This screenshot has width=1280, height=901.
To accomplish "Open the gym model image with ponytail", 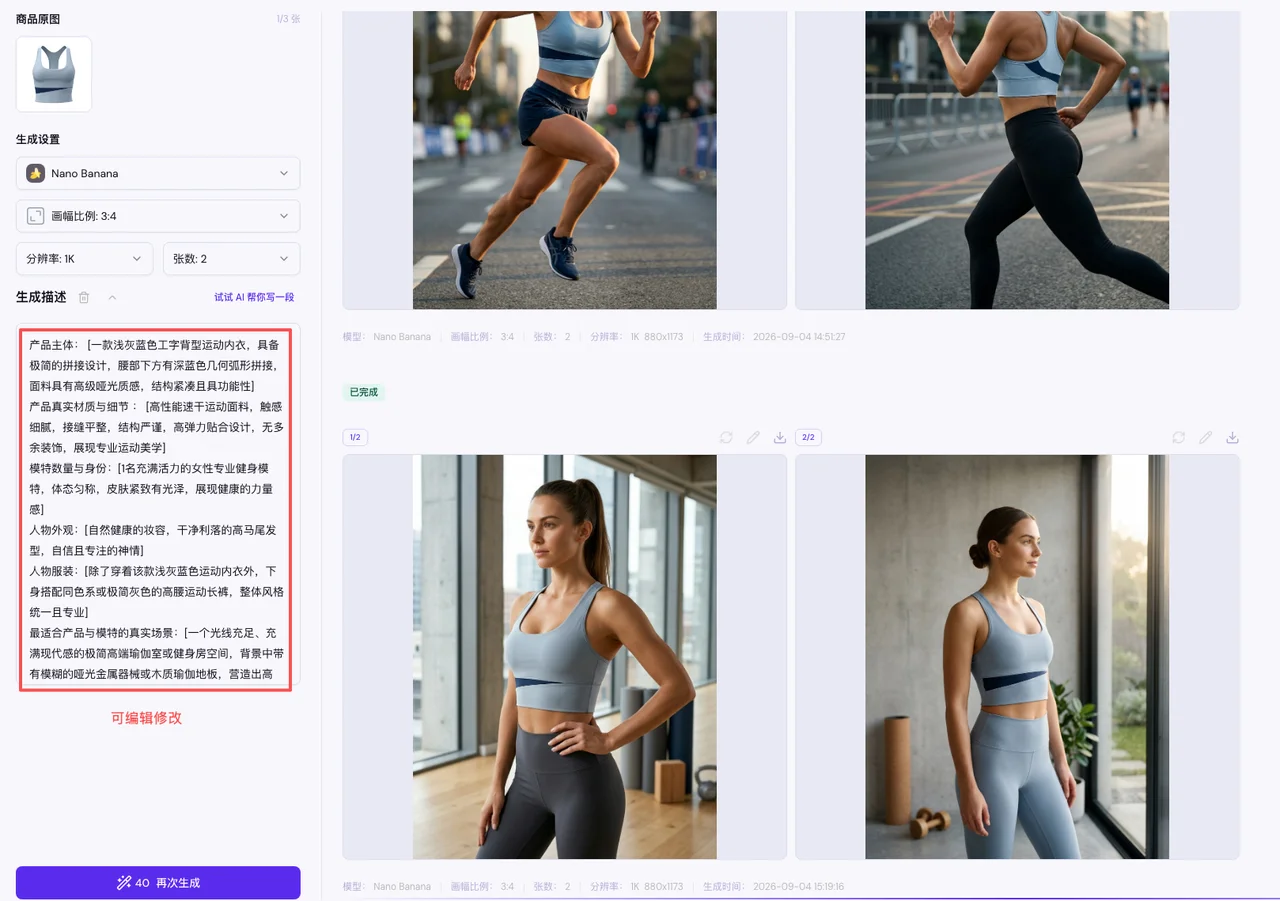I will click(x=565, y=657).
